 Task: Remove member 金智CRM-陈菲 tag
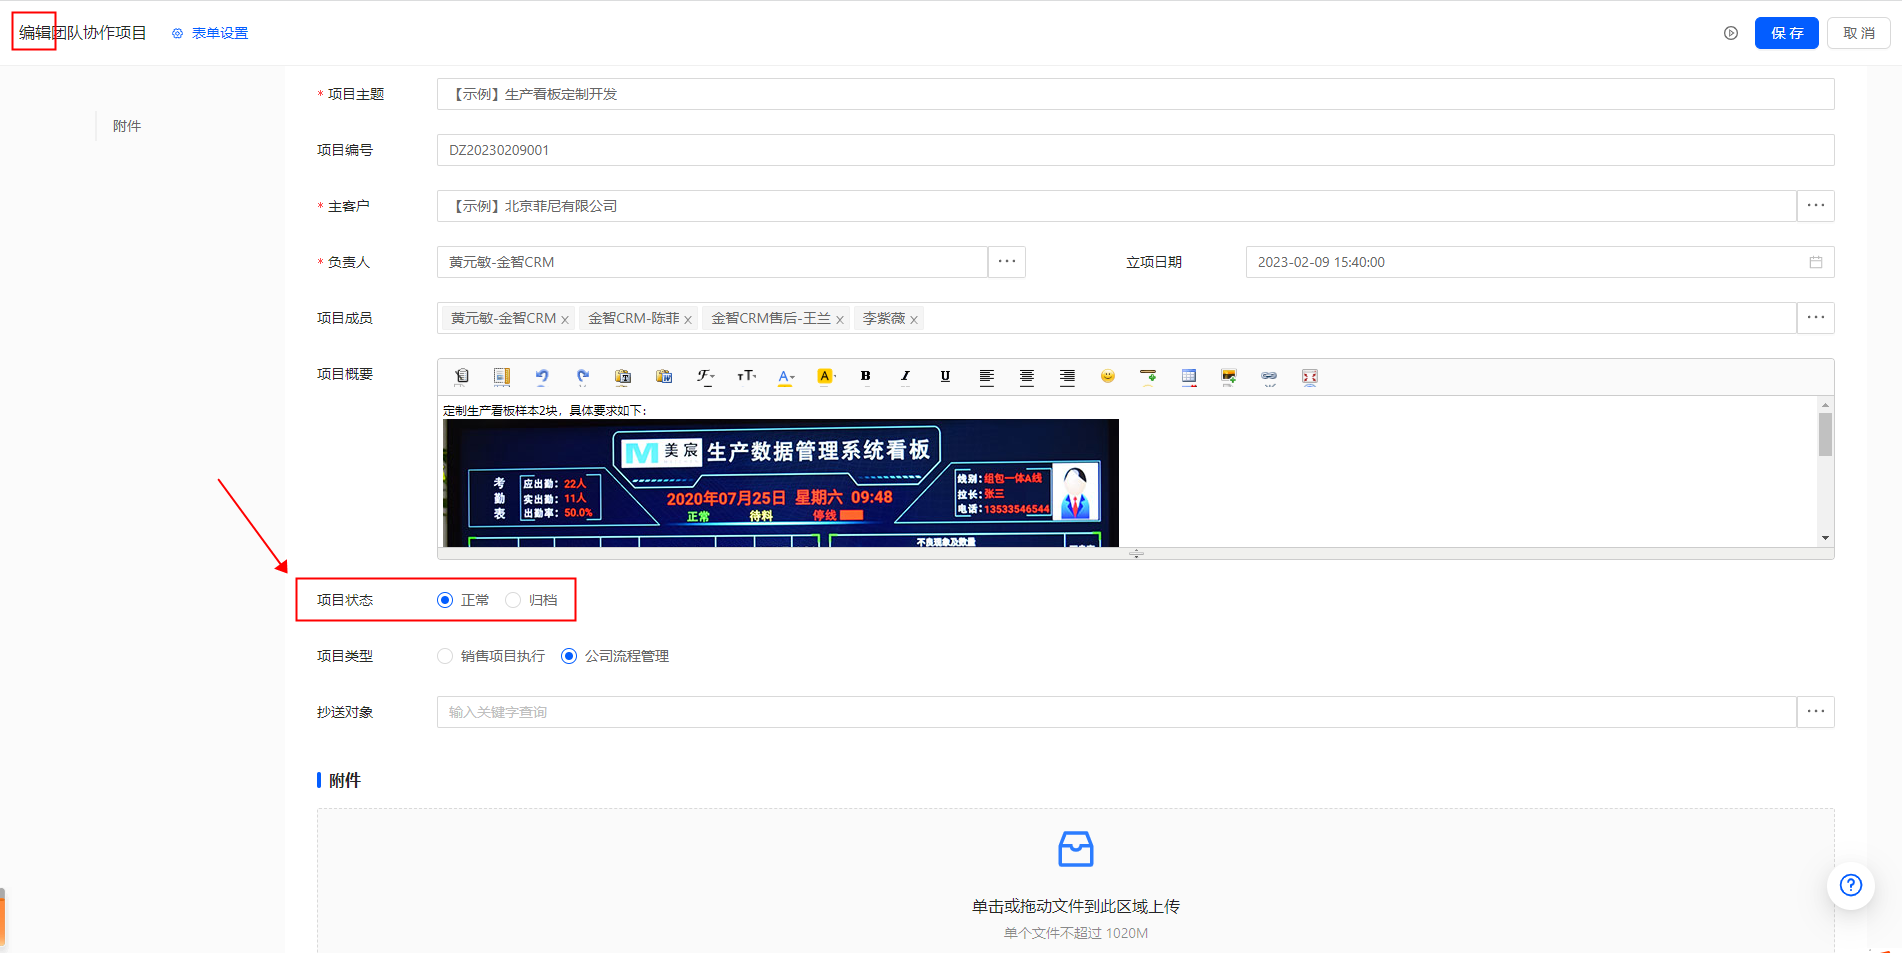(688, 320)
